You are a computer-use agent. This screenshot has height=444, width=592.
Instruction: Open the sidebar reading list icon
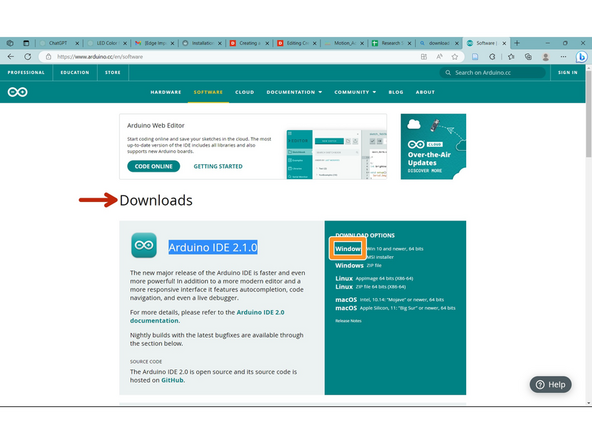[475, 57]
